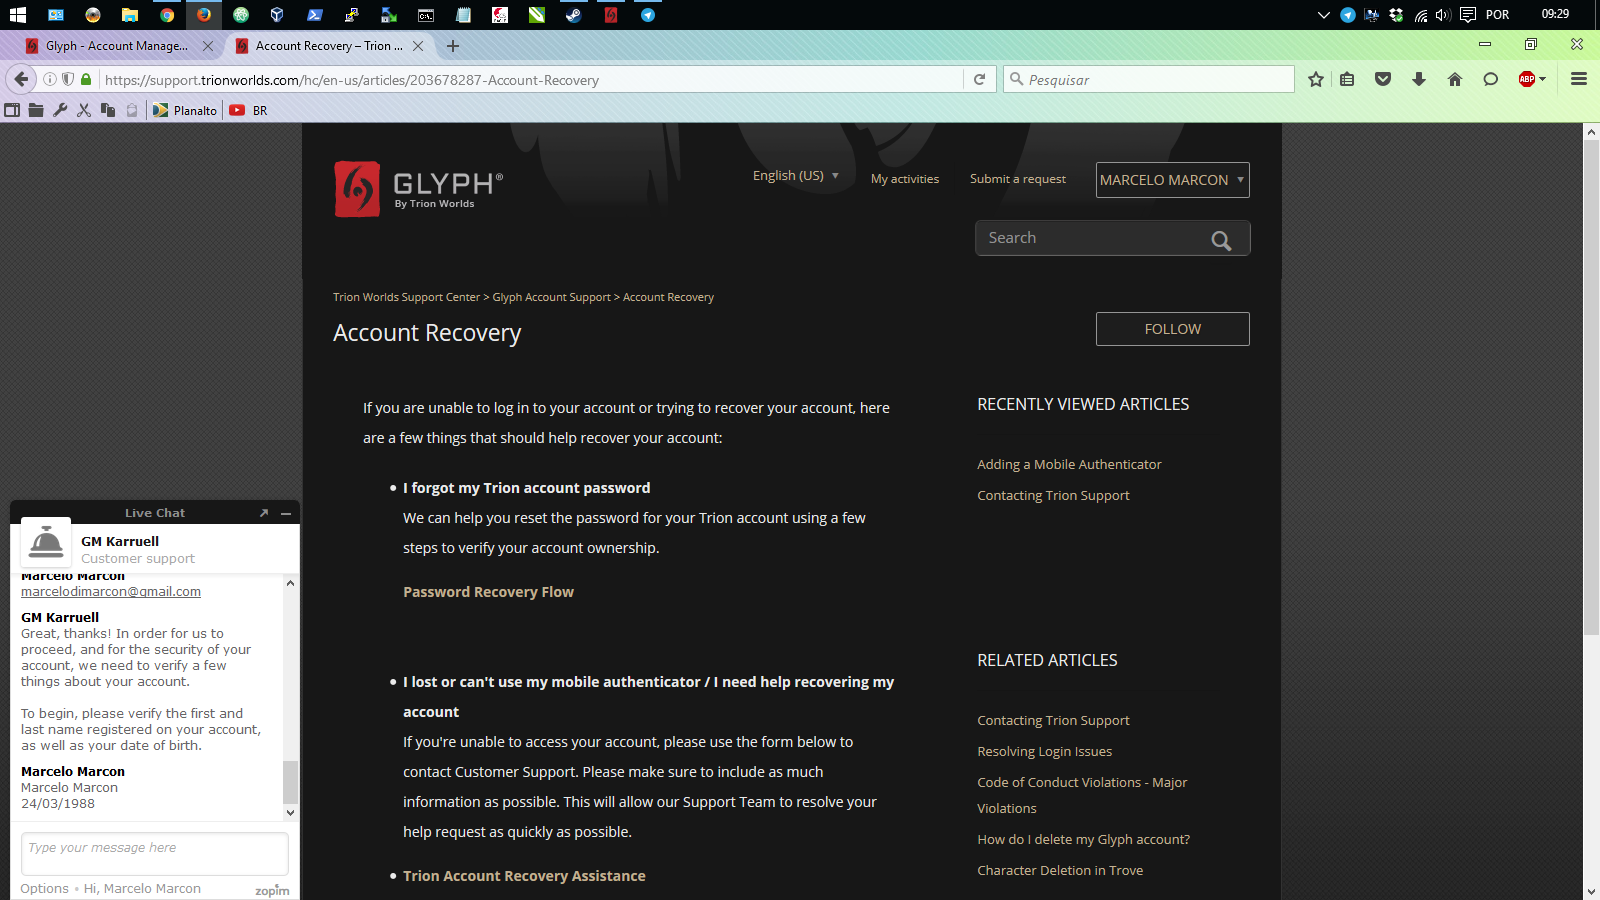Click the tracking protection shield icon
The width and height of the screenshot is (1600, 900).
pyautogui.click(x=68, y=79)
